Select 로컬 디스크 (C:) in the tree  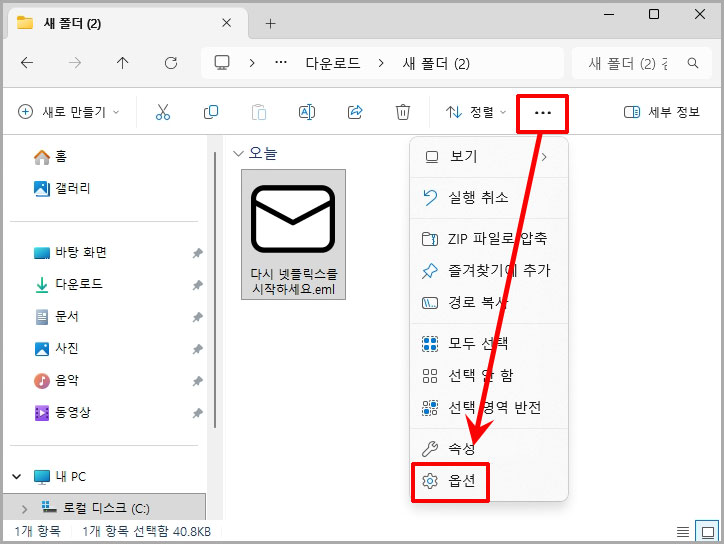click(106, 508)
